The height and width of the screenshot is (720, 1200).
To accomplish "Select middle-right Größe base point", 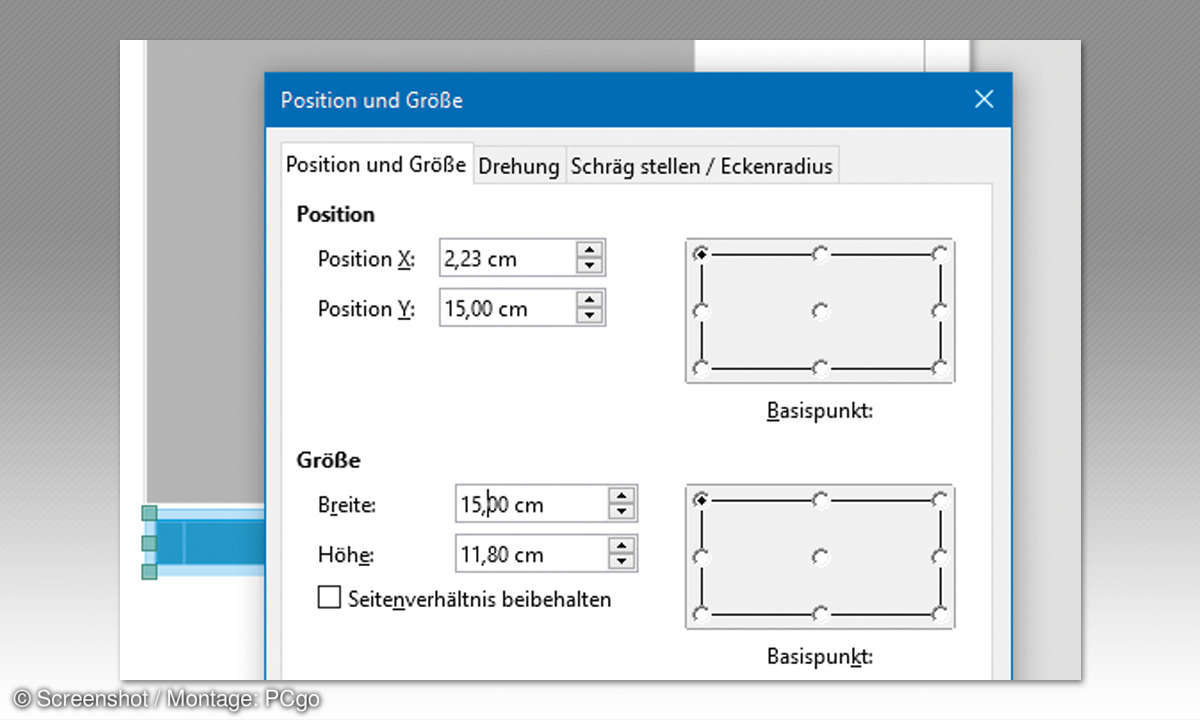I will tap(940, 556).
